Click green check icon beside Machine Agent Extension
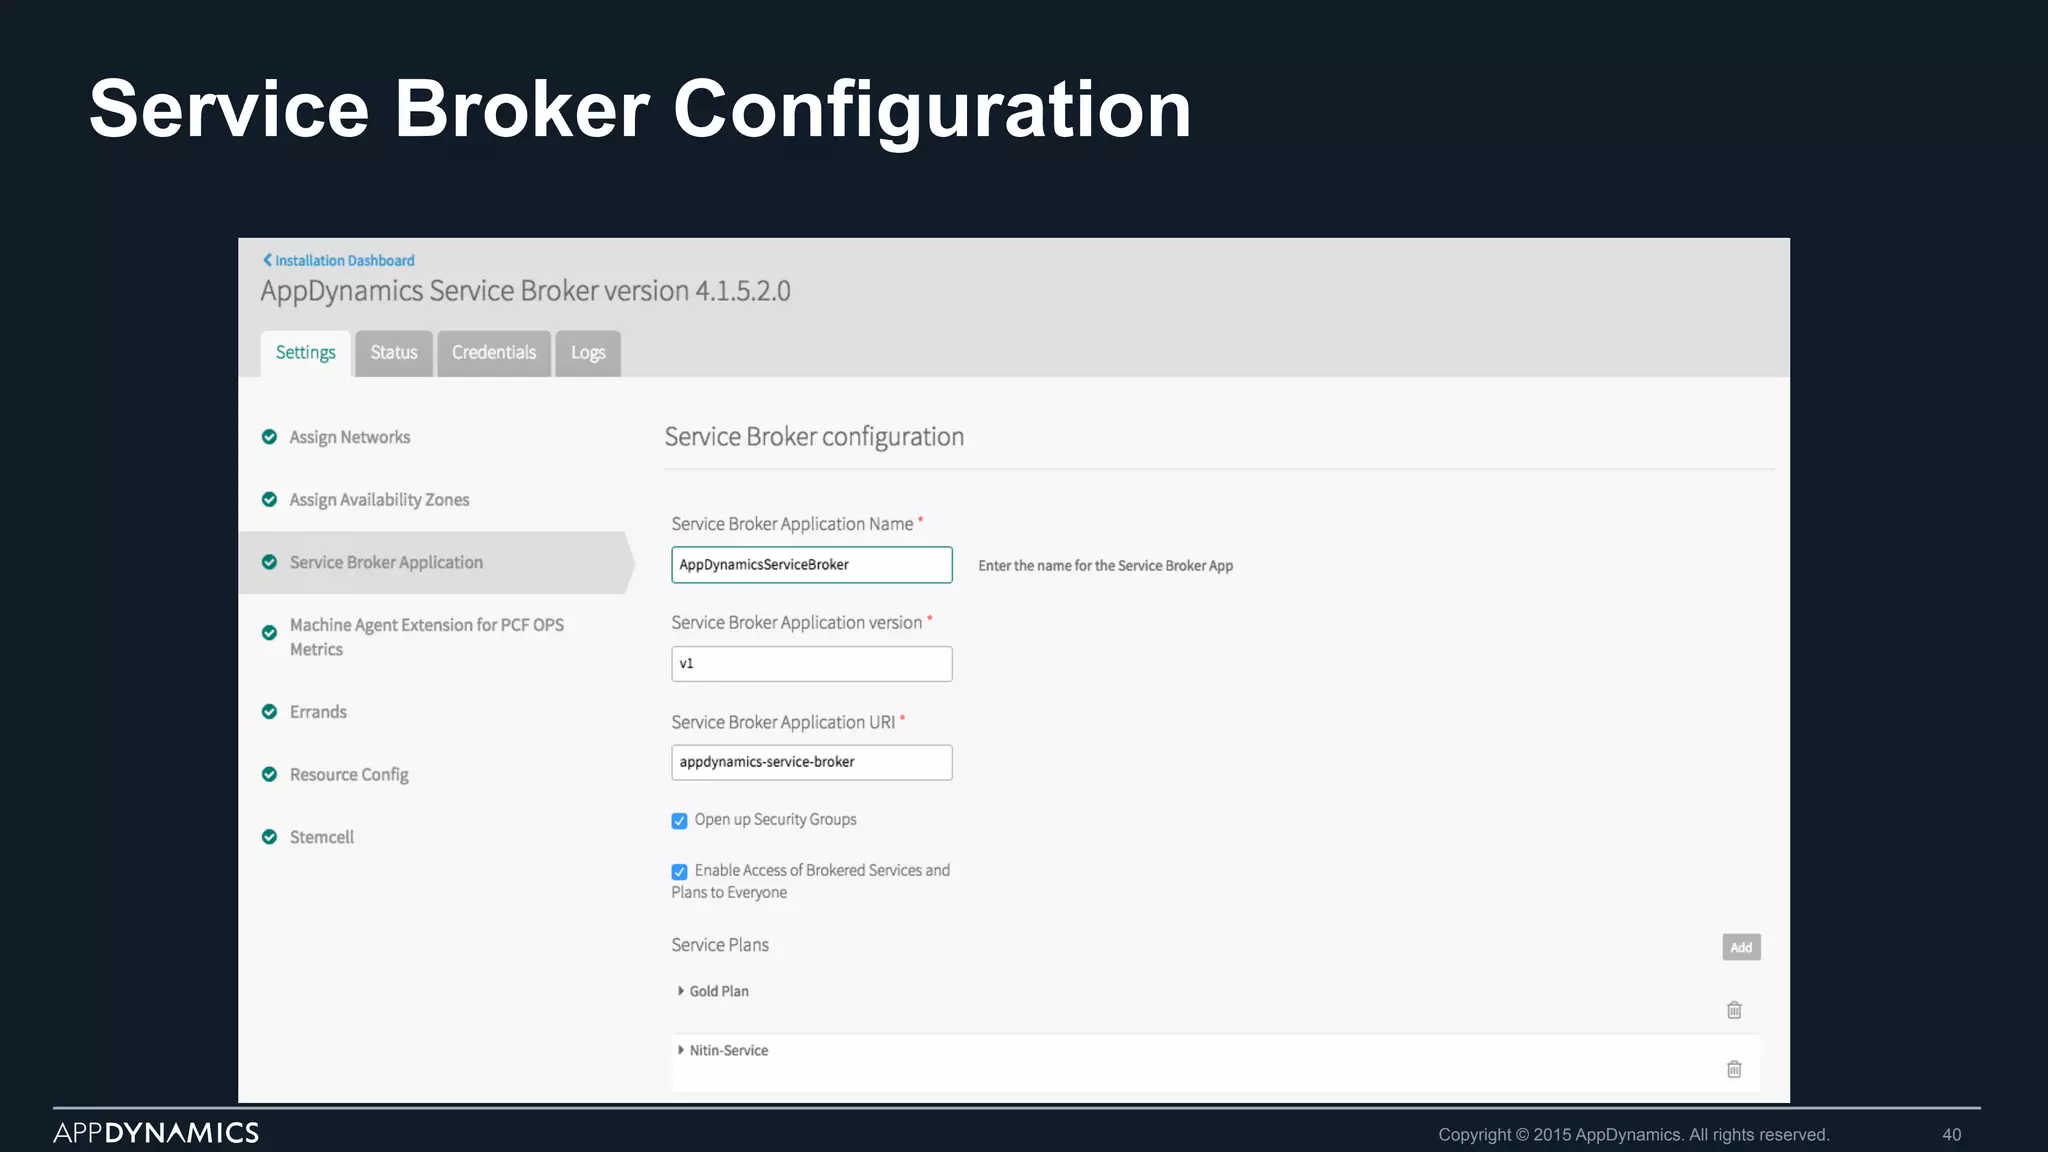The width and height of the screenshot is (2048, 1152). point(269,633)
